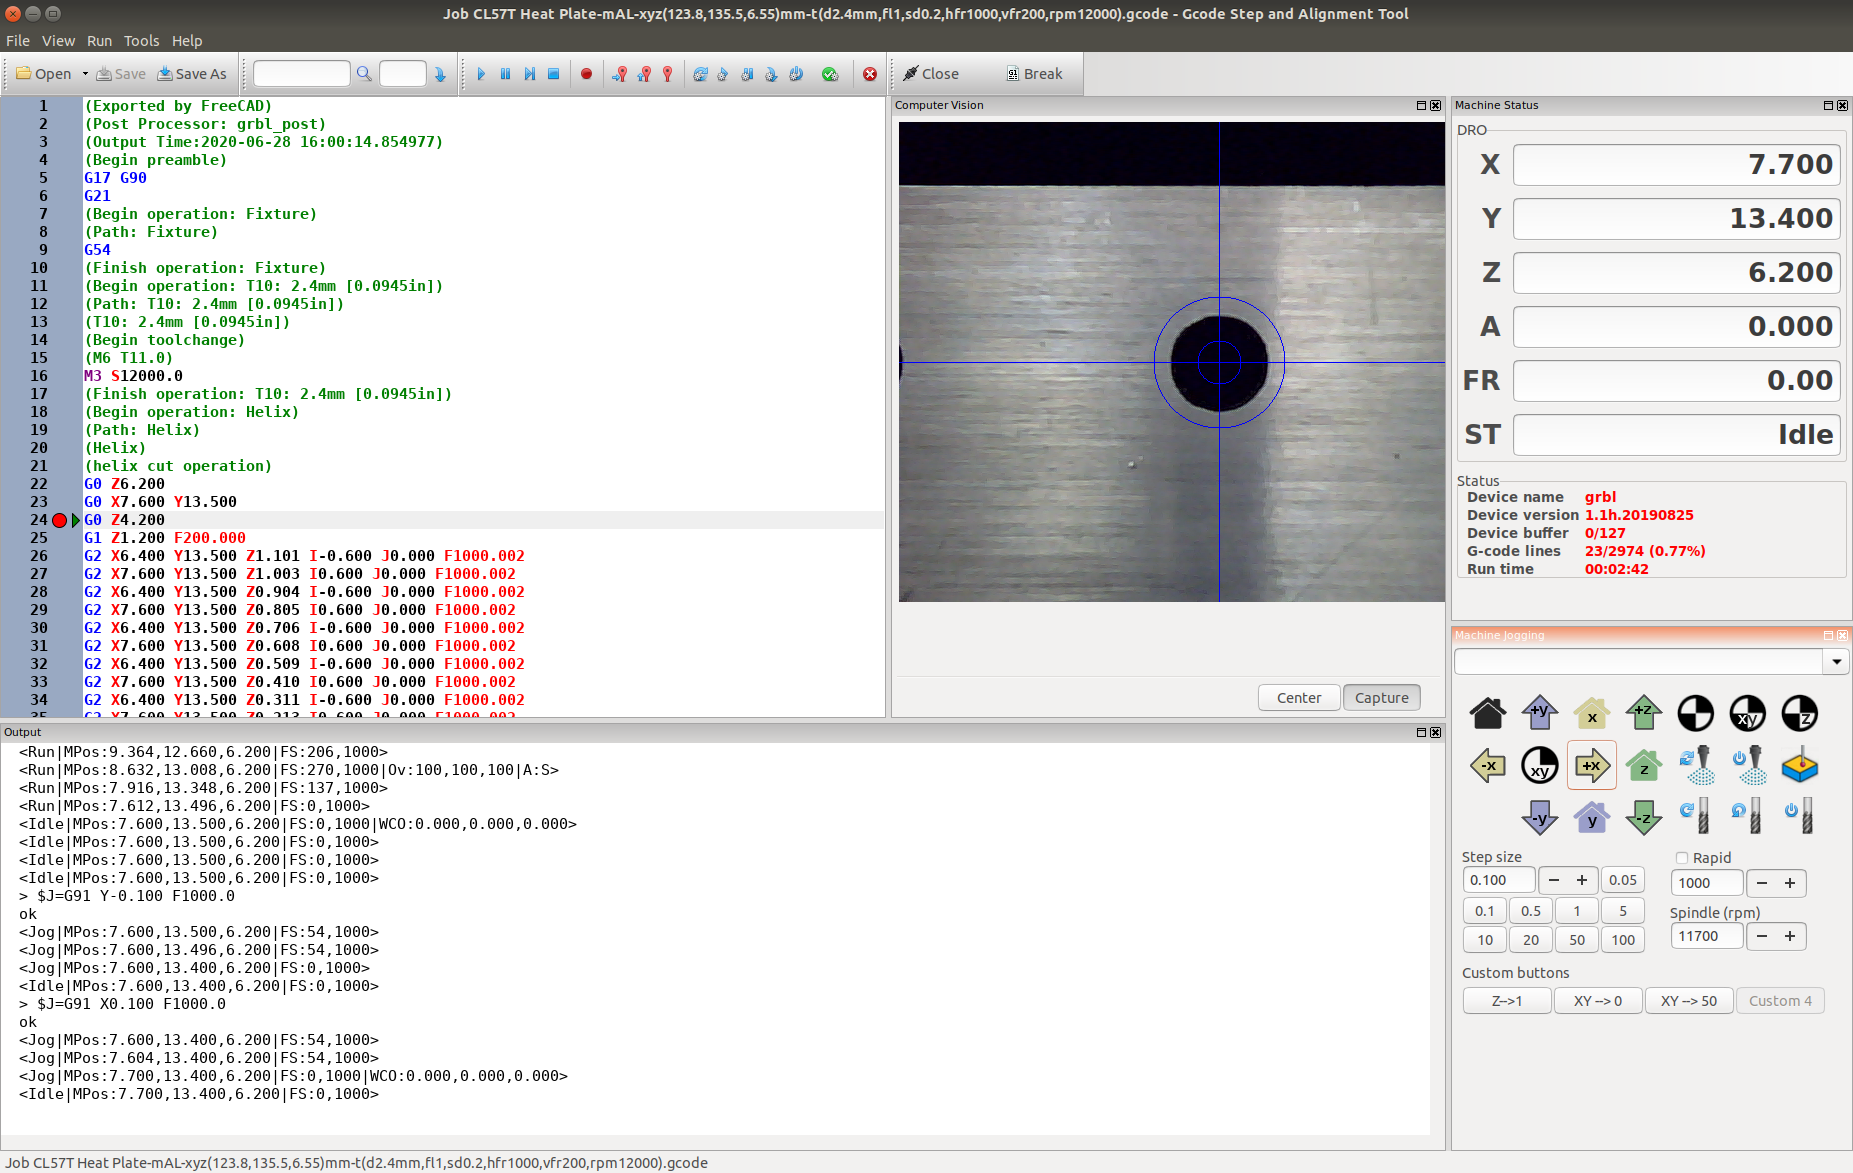Click the X DRO value field

click(1677, 165)
